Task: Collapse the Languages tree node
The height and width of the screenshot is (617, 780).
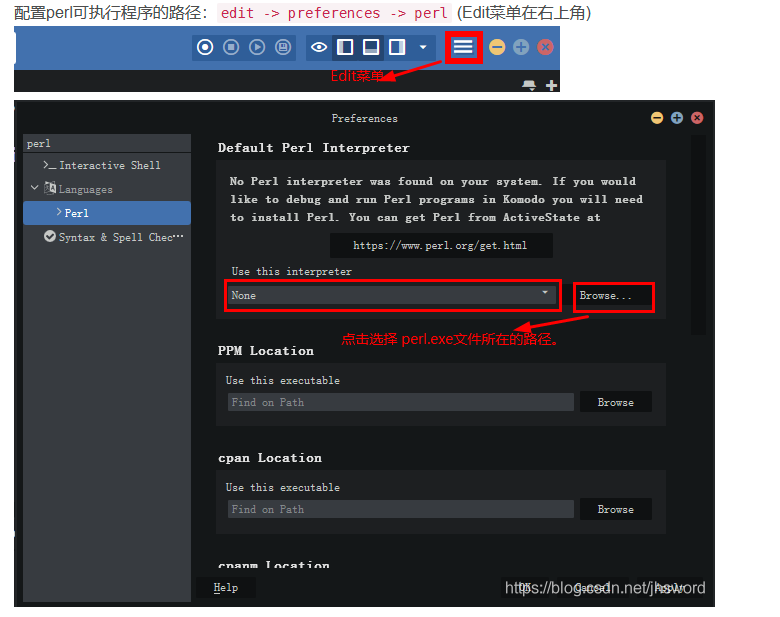Action: pyautogui.click(x=34, y=188)
